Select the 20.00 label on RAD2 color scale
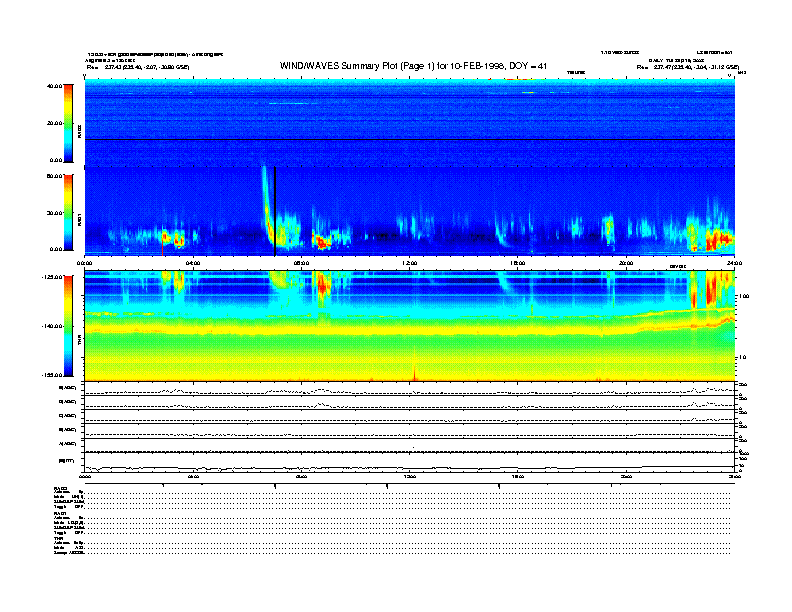Image resolution: width=792 pixels, height=612 pixels. [x=54, y=123]
